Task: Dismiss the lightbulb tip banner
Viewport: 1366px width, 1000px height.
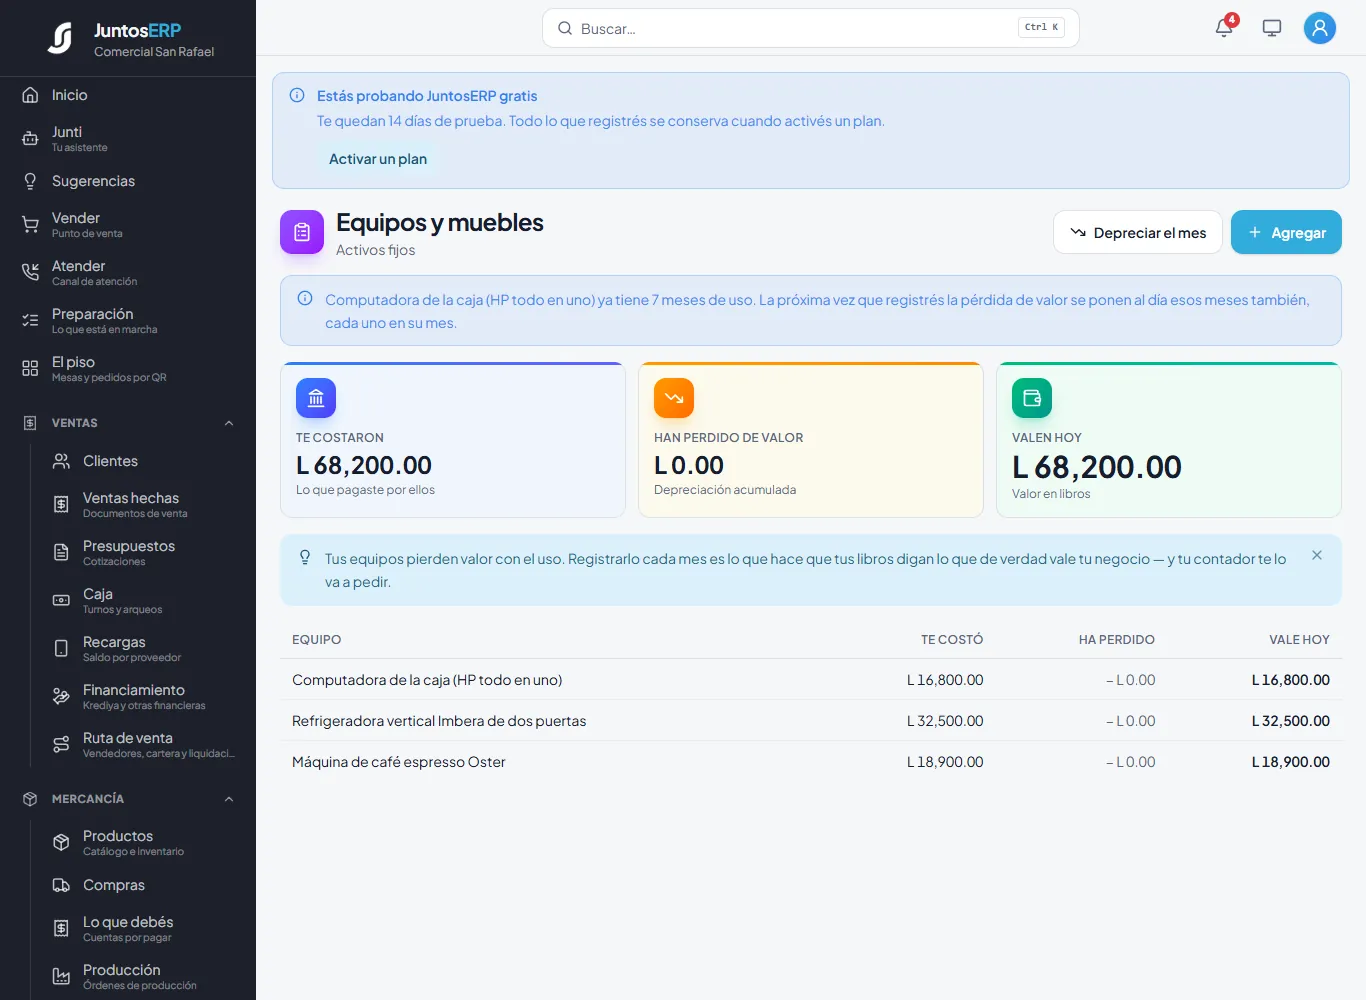Action: pos(1317,555)
